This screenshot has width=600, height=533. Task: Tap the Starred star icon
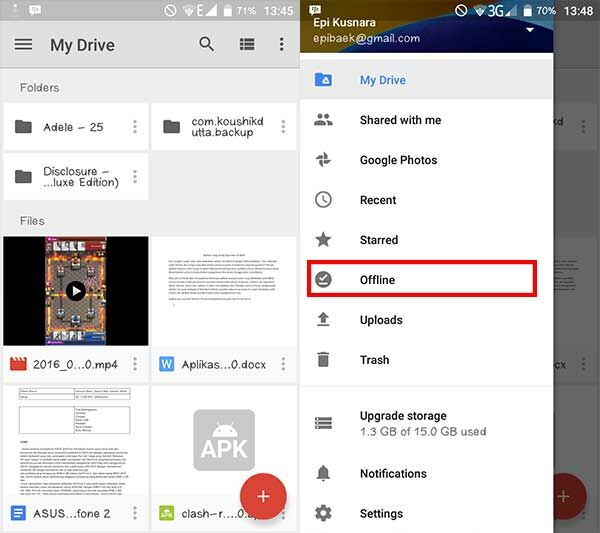pos(323,240)
